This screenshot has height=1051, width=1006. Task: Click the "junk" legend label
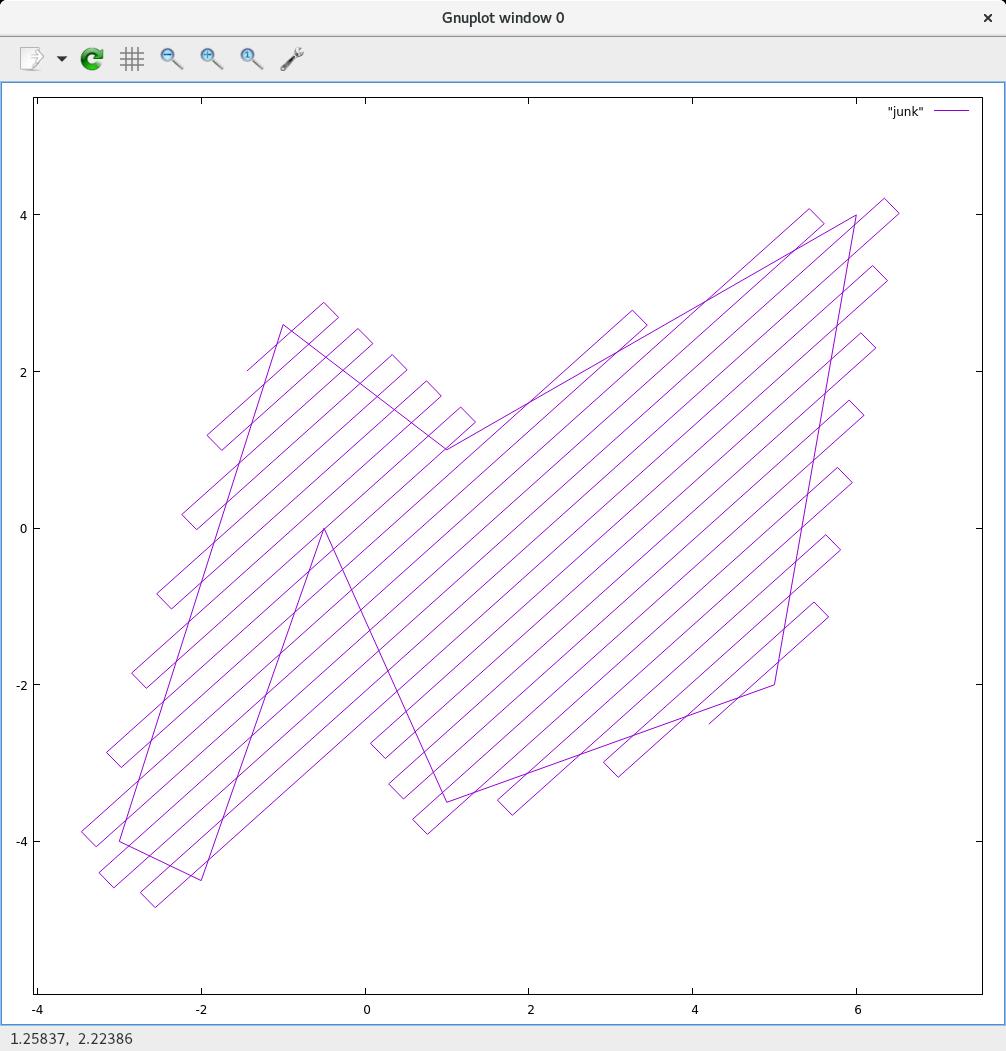pos(905,111)
